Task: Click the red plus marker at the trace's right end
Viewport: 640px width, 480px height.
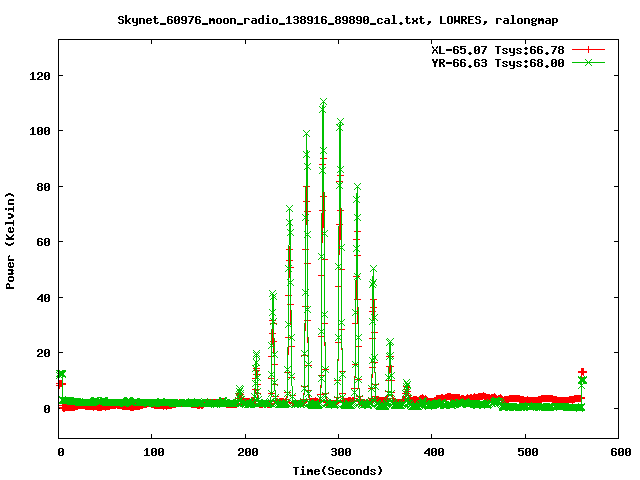Action: (582, 373)
